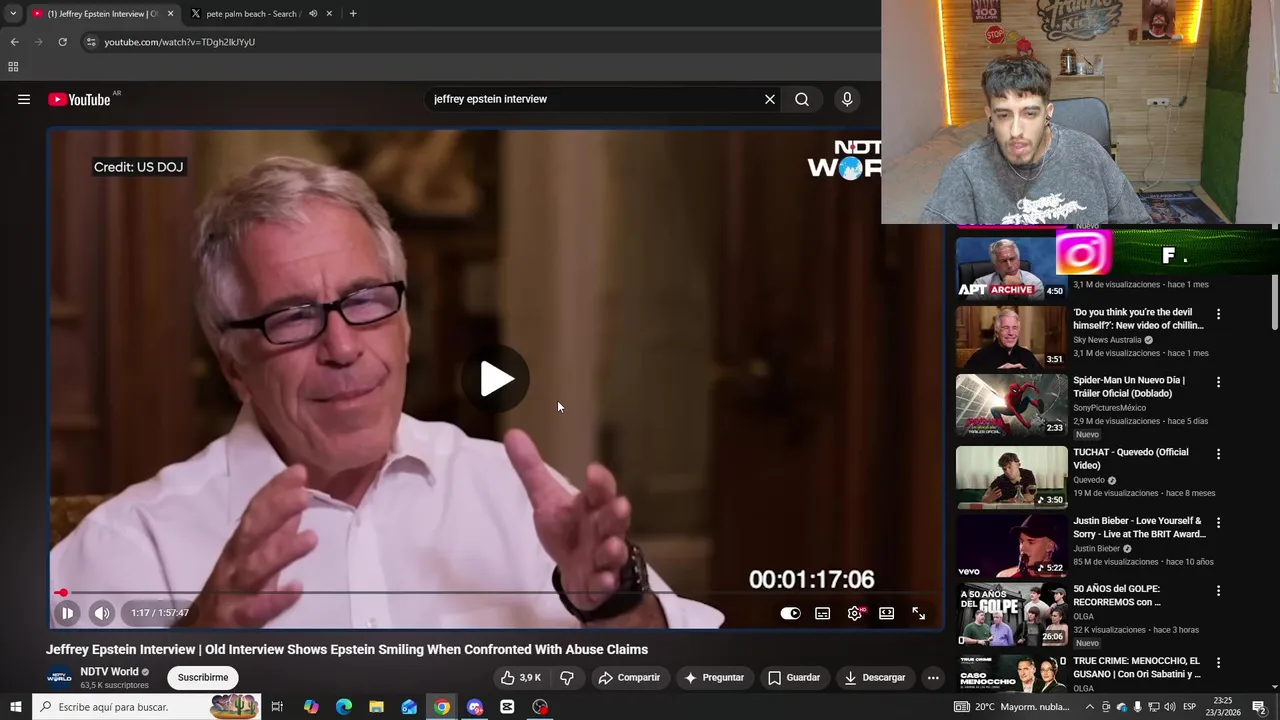Mute the audio indicator on the second tab

(313, 14)
